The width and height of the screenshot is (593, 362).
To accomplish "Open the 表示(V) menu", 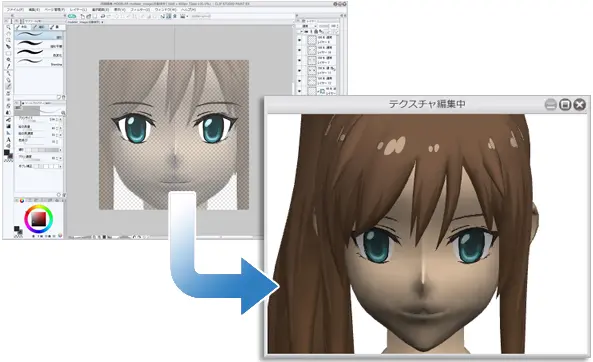I will [x=120, y=9].
